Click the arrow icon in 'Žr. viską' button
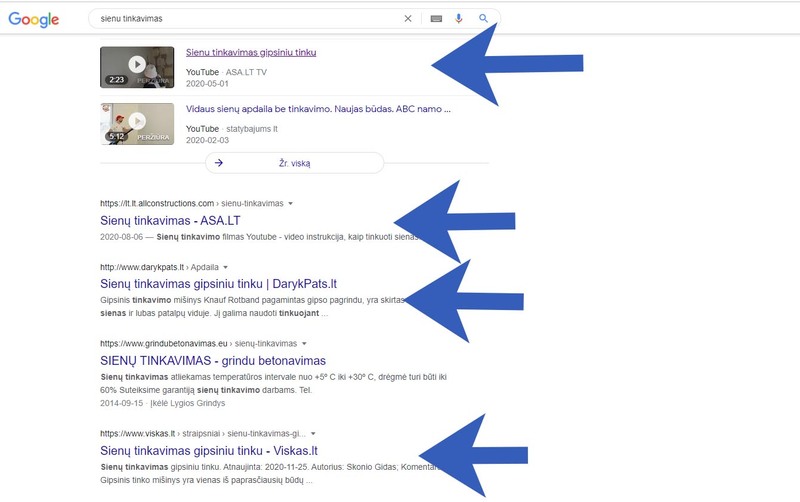The width and height of the screenshot is (800, 502). point(219,163)
